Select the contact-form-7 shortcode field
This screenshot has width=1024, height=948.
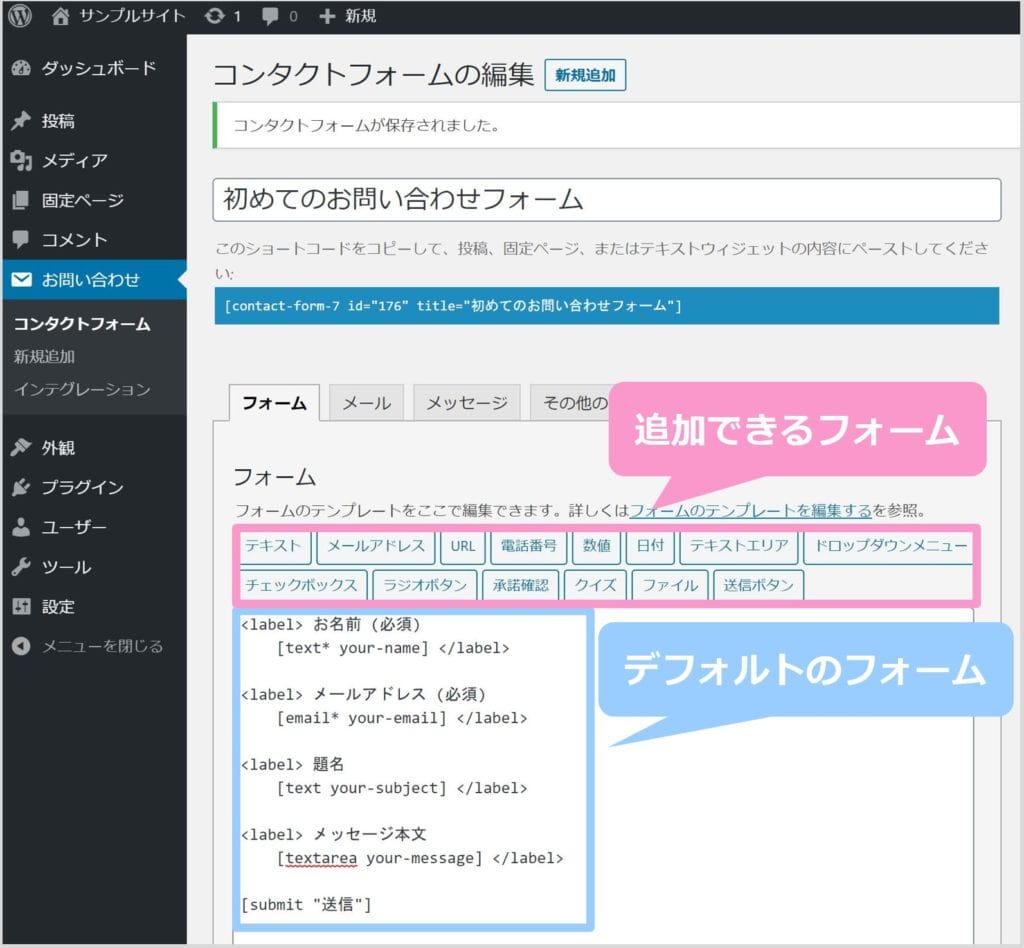click(x=607, y=306)
